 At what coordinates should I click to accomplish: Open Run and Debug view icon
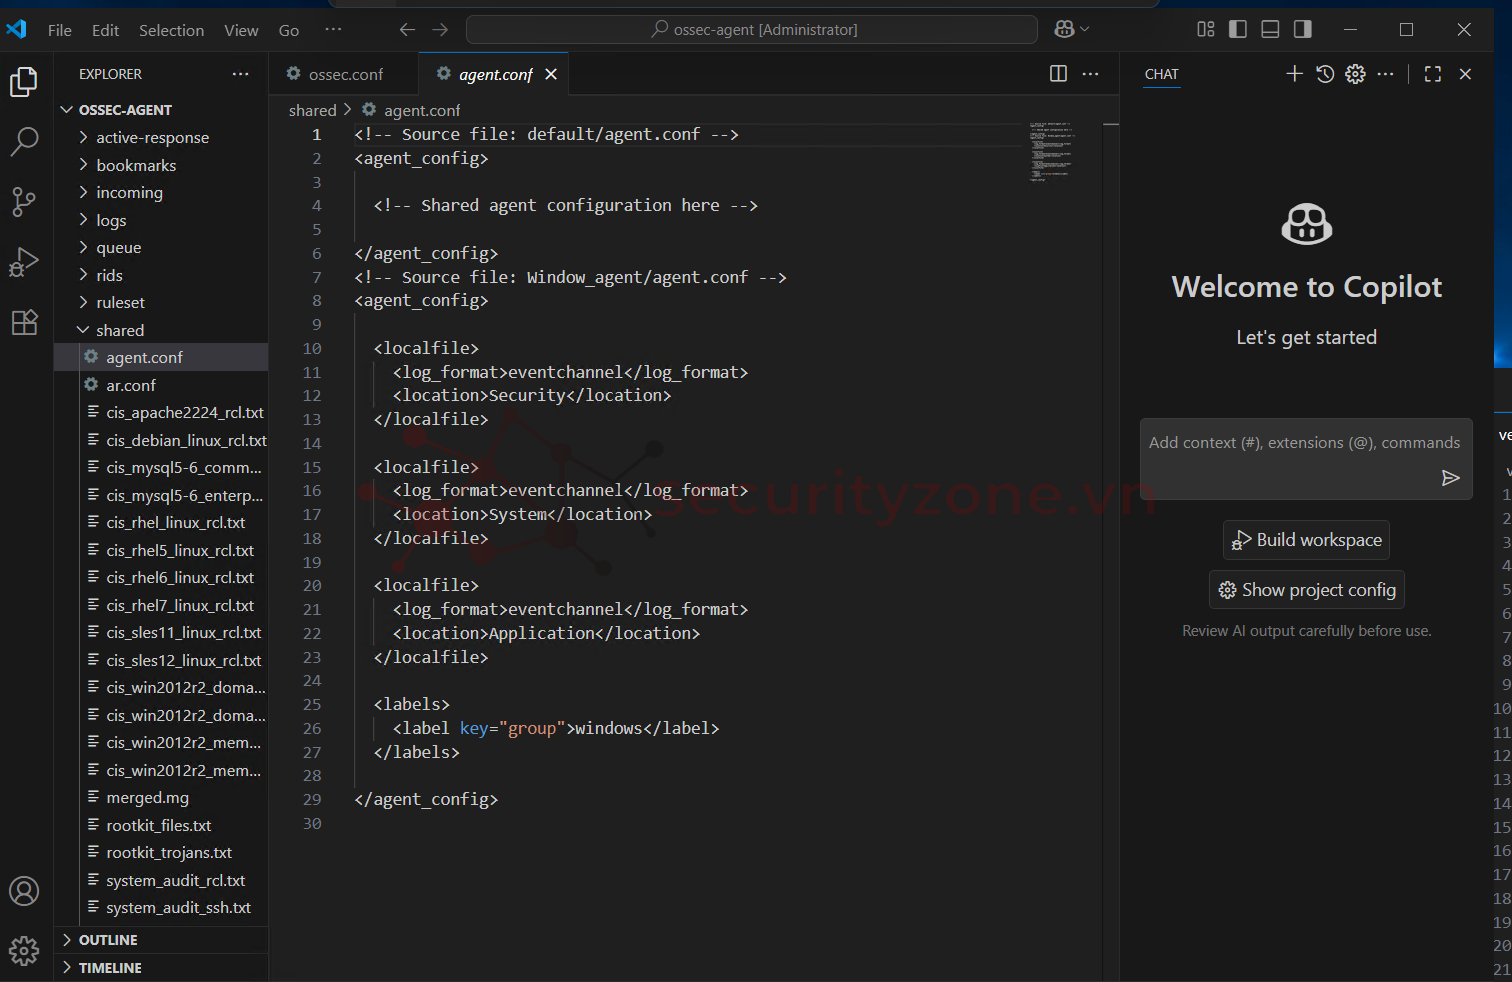tap(24, 262)
